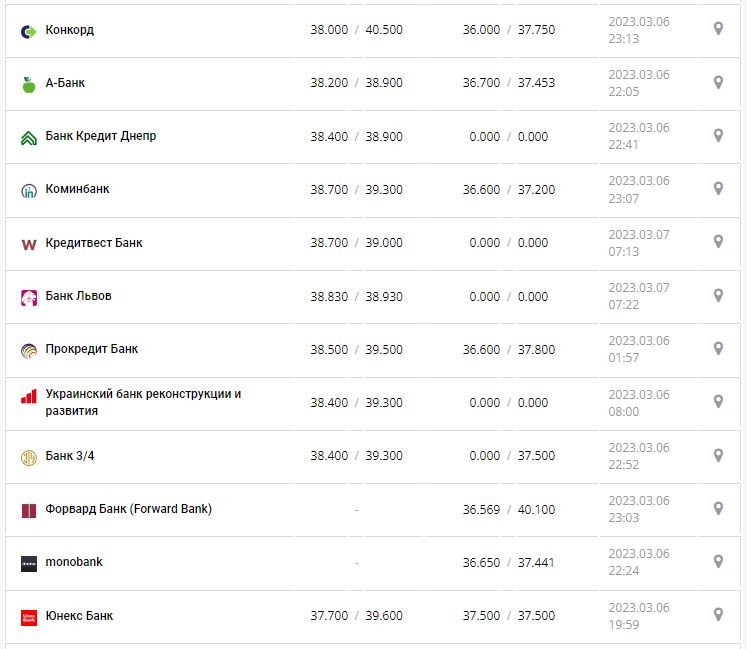Select Украинский банк реконструкции и развития name
Image resolution: width=747 pixels, height=649 pixels.
143,402
